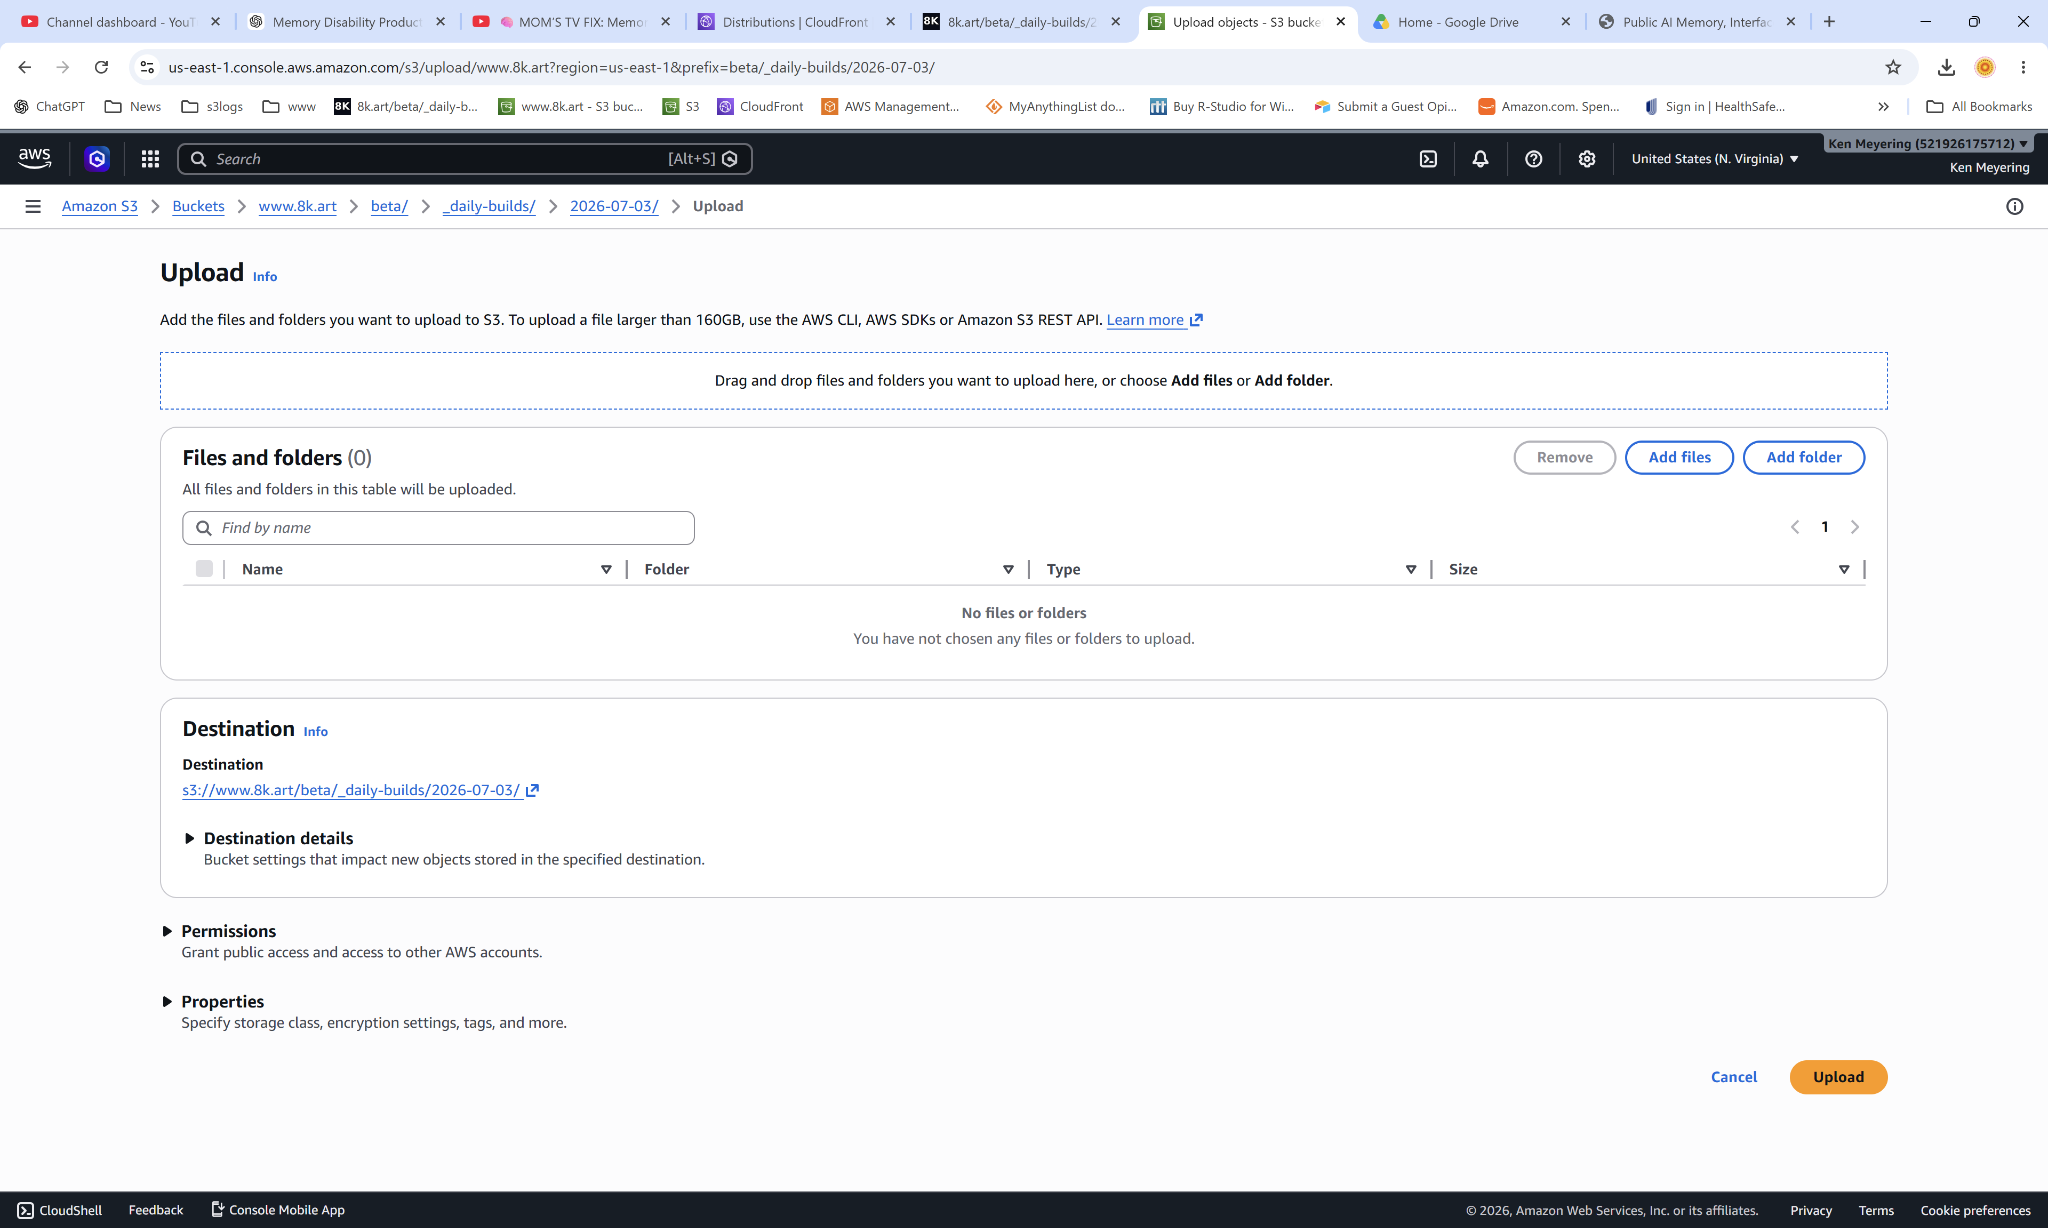
Task: Open the Chrome profile avatar
Action: pos(1985,67)
